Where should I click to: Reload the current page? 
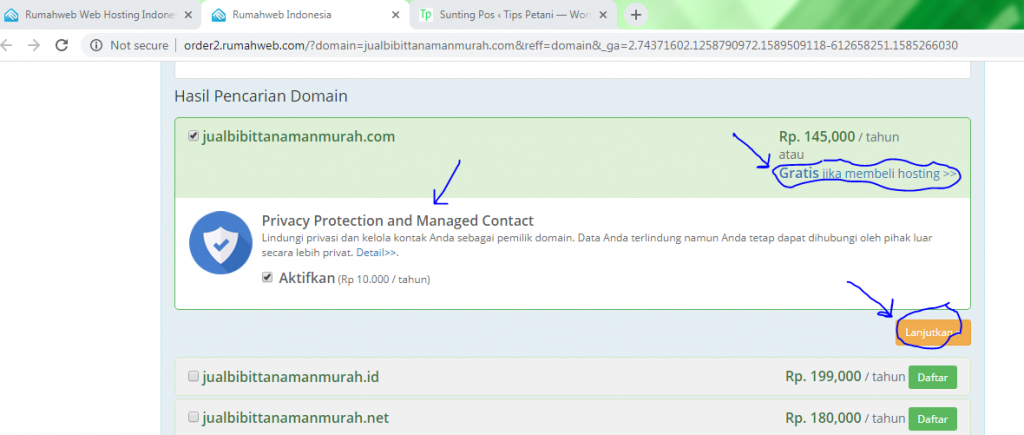(62, 45)
